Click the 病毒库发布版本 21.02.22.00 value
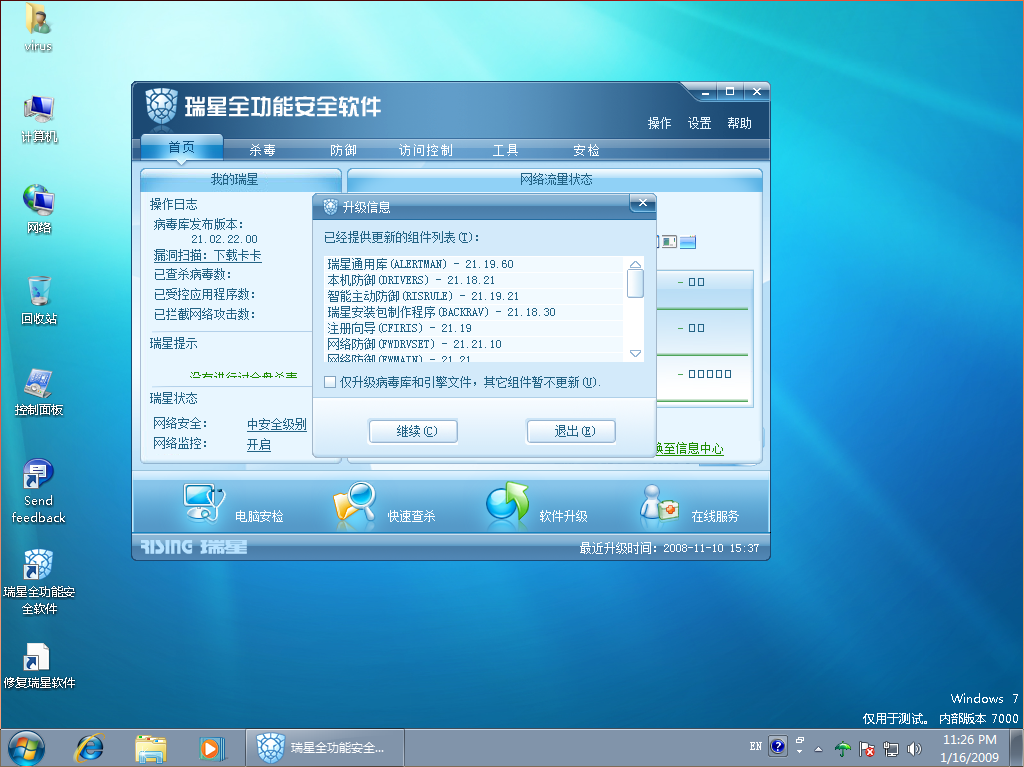The height and width of the screenshot is (767, 1024). (224, 239)
